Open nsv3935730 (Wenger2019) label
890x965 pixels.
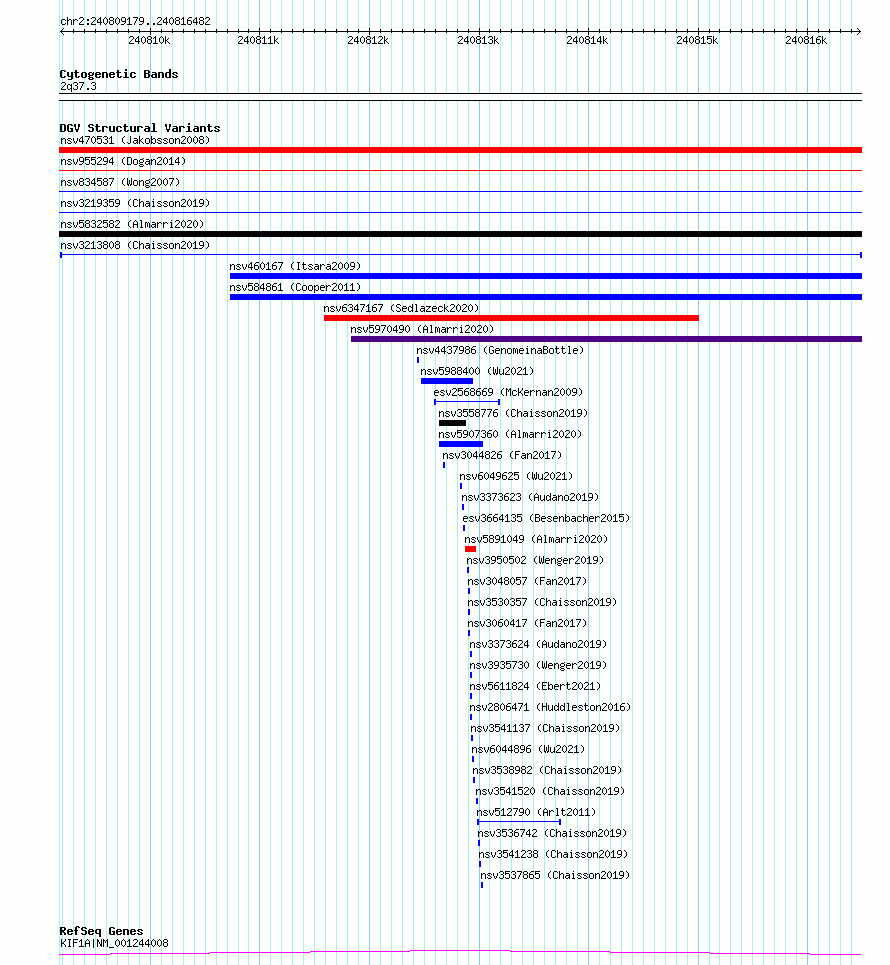point(538,663)
